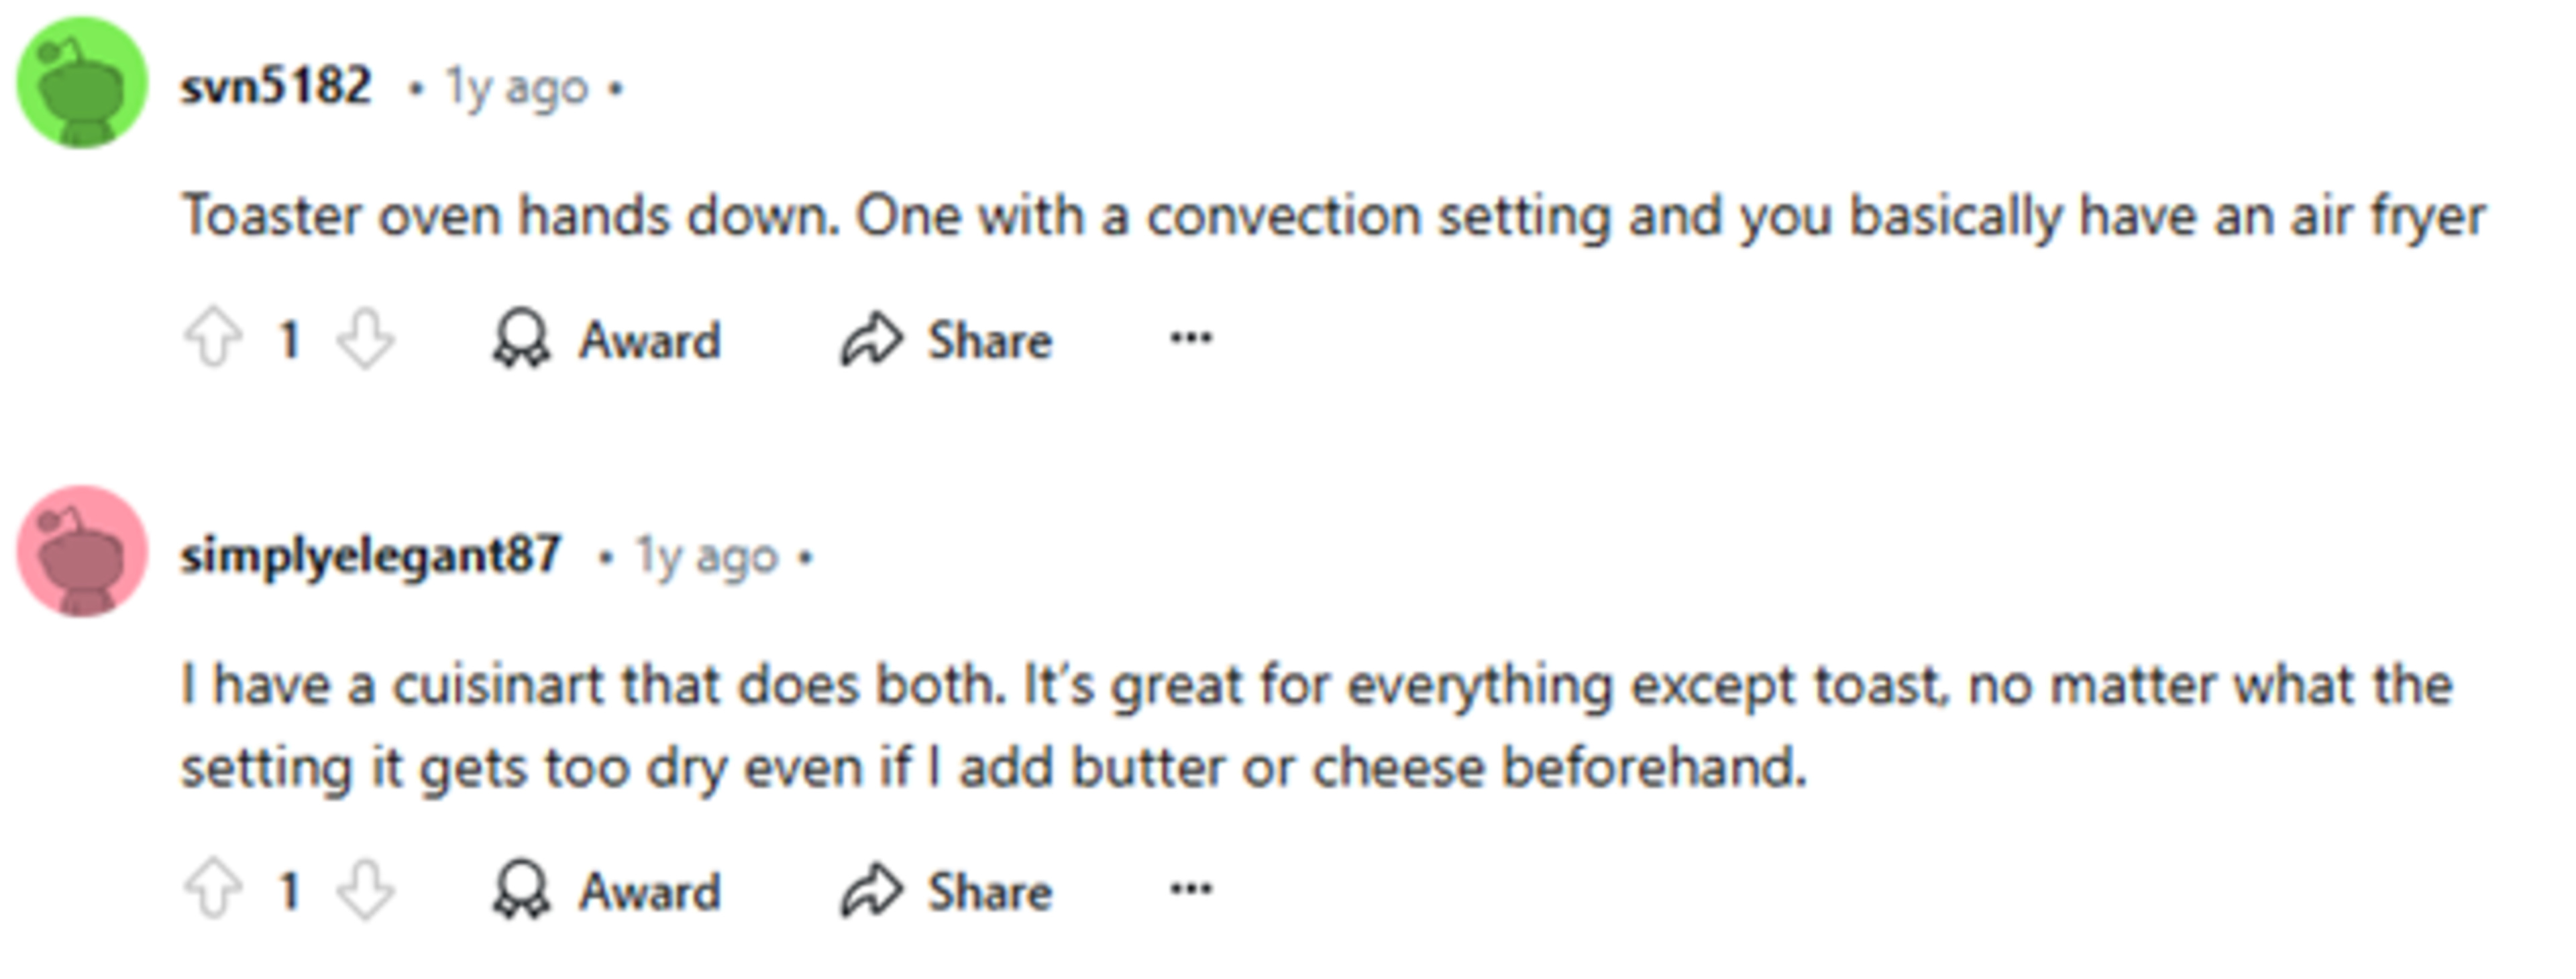Expand the three-dot menu on simplyelegant87's comment
The image size is (2576, 979).
(1191, 888)
